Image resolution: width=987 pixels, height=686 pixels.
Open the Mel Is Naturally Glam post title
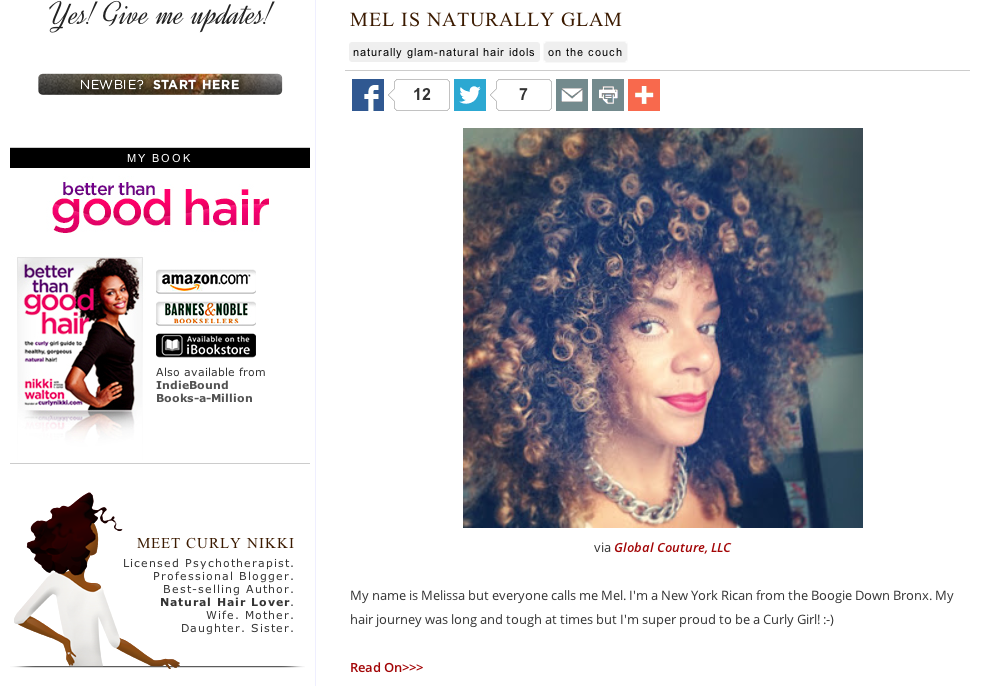point(485,20)
